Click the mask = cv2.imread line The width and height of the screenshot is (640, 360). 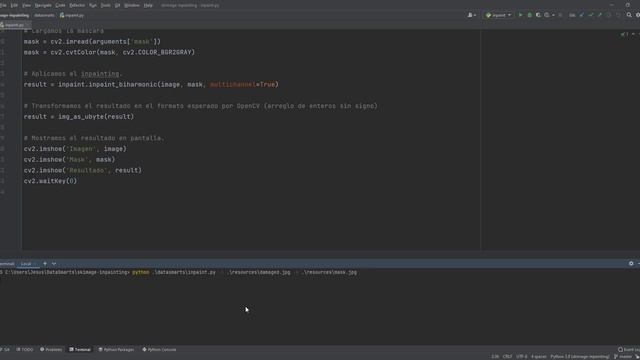pyautogui.click(x=92, y=42)
